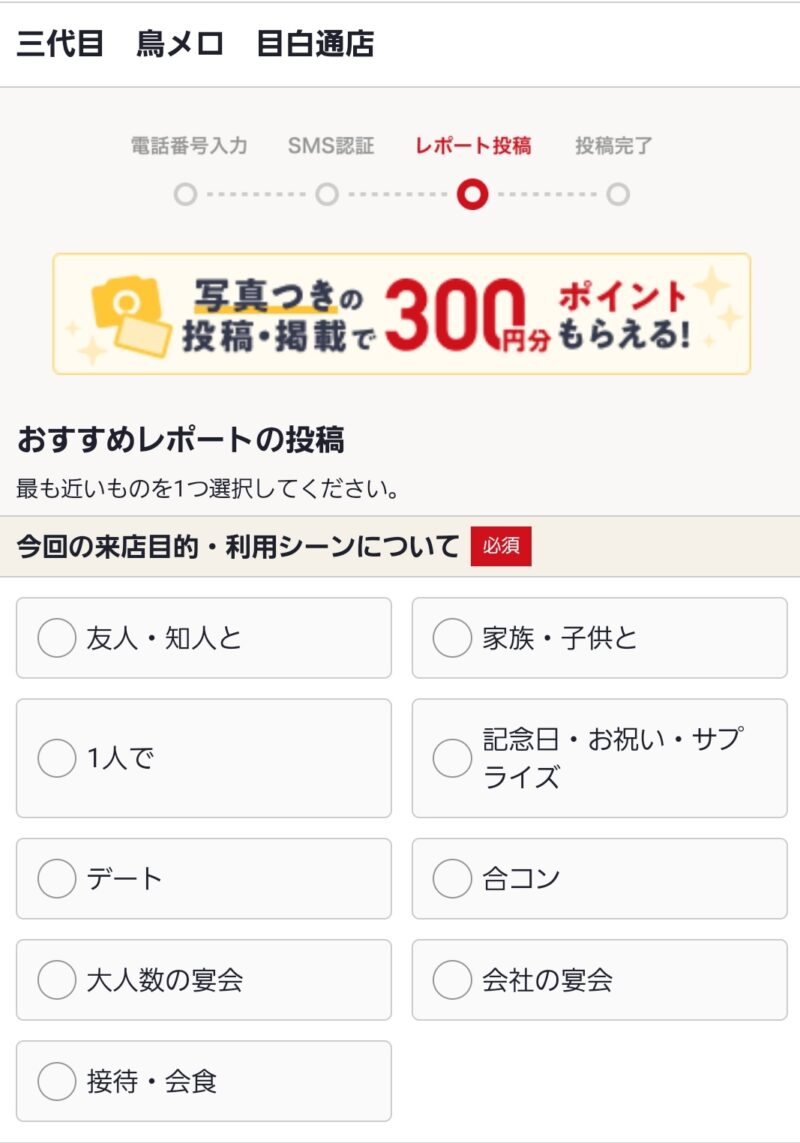800x1143 pixels.
Task: Choose the 会社の宴会 radio option
Action: (x=452, y=980)
